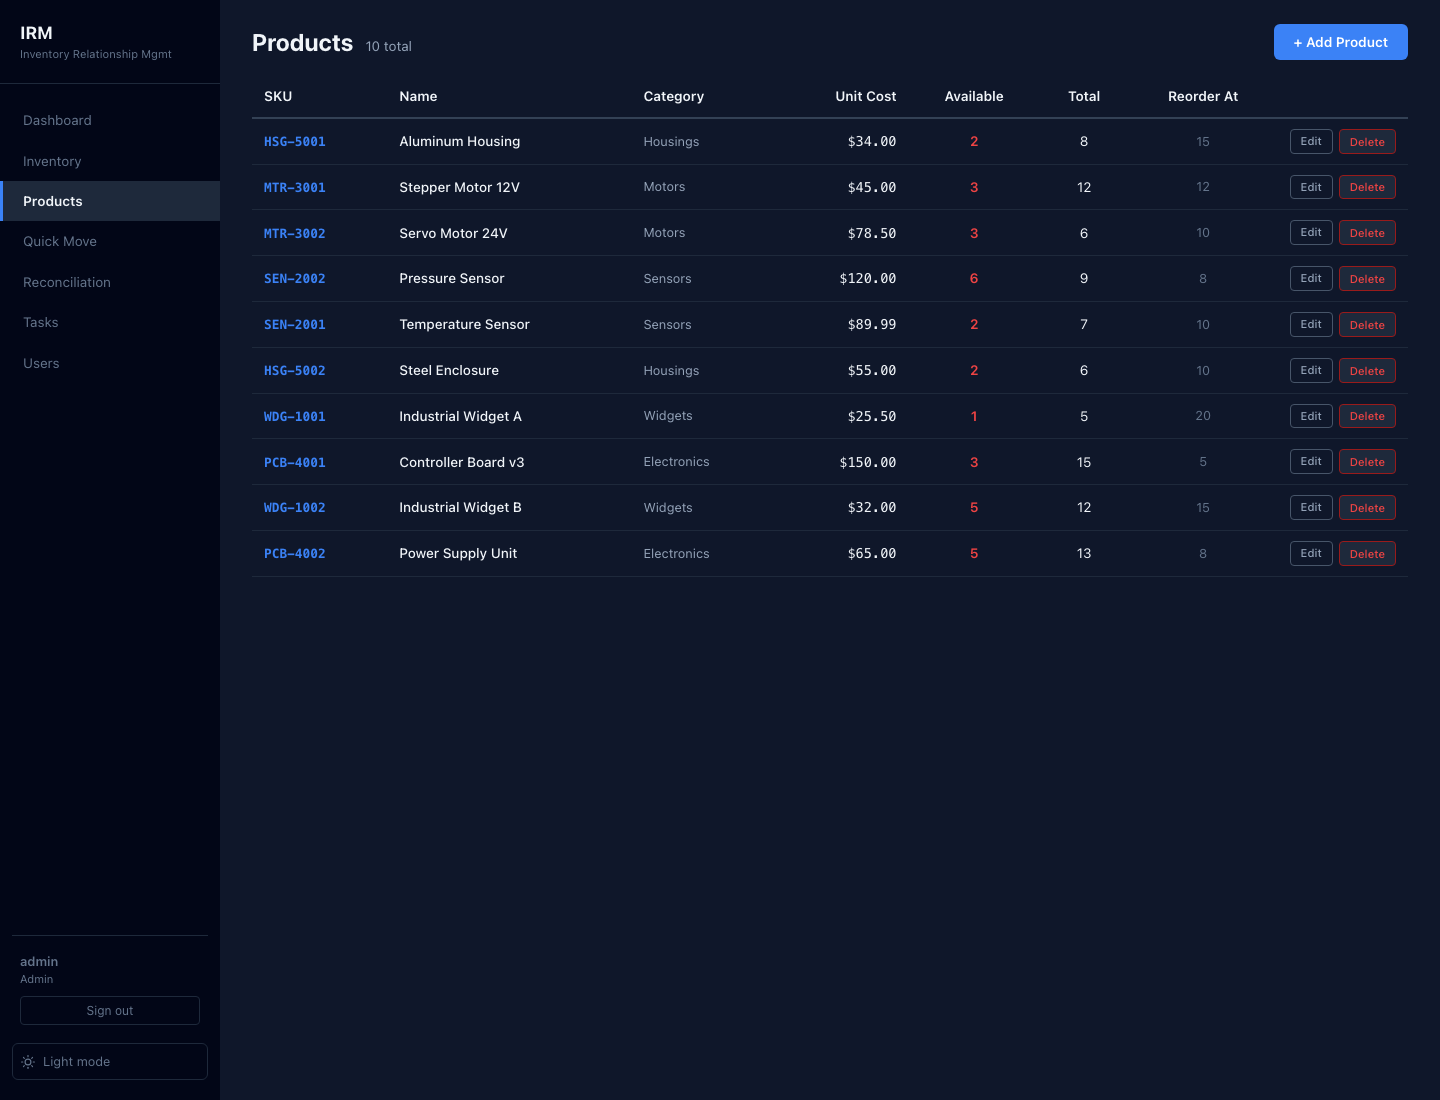Click the Reorder At column header
1440x1100 pixels.
click(1203, 96)
